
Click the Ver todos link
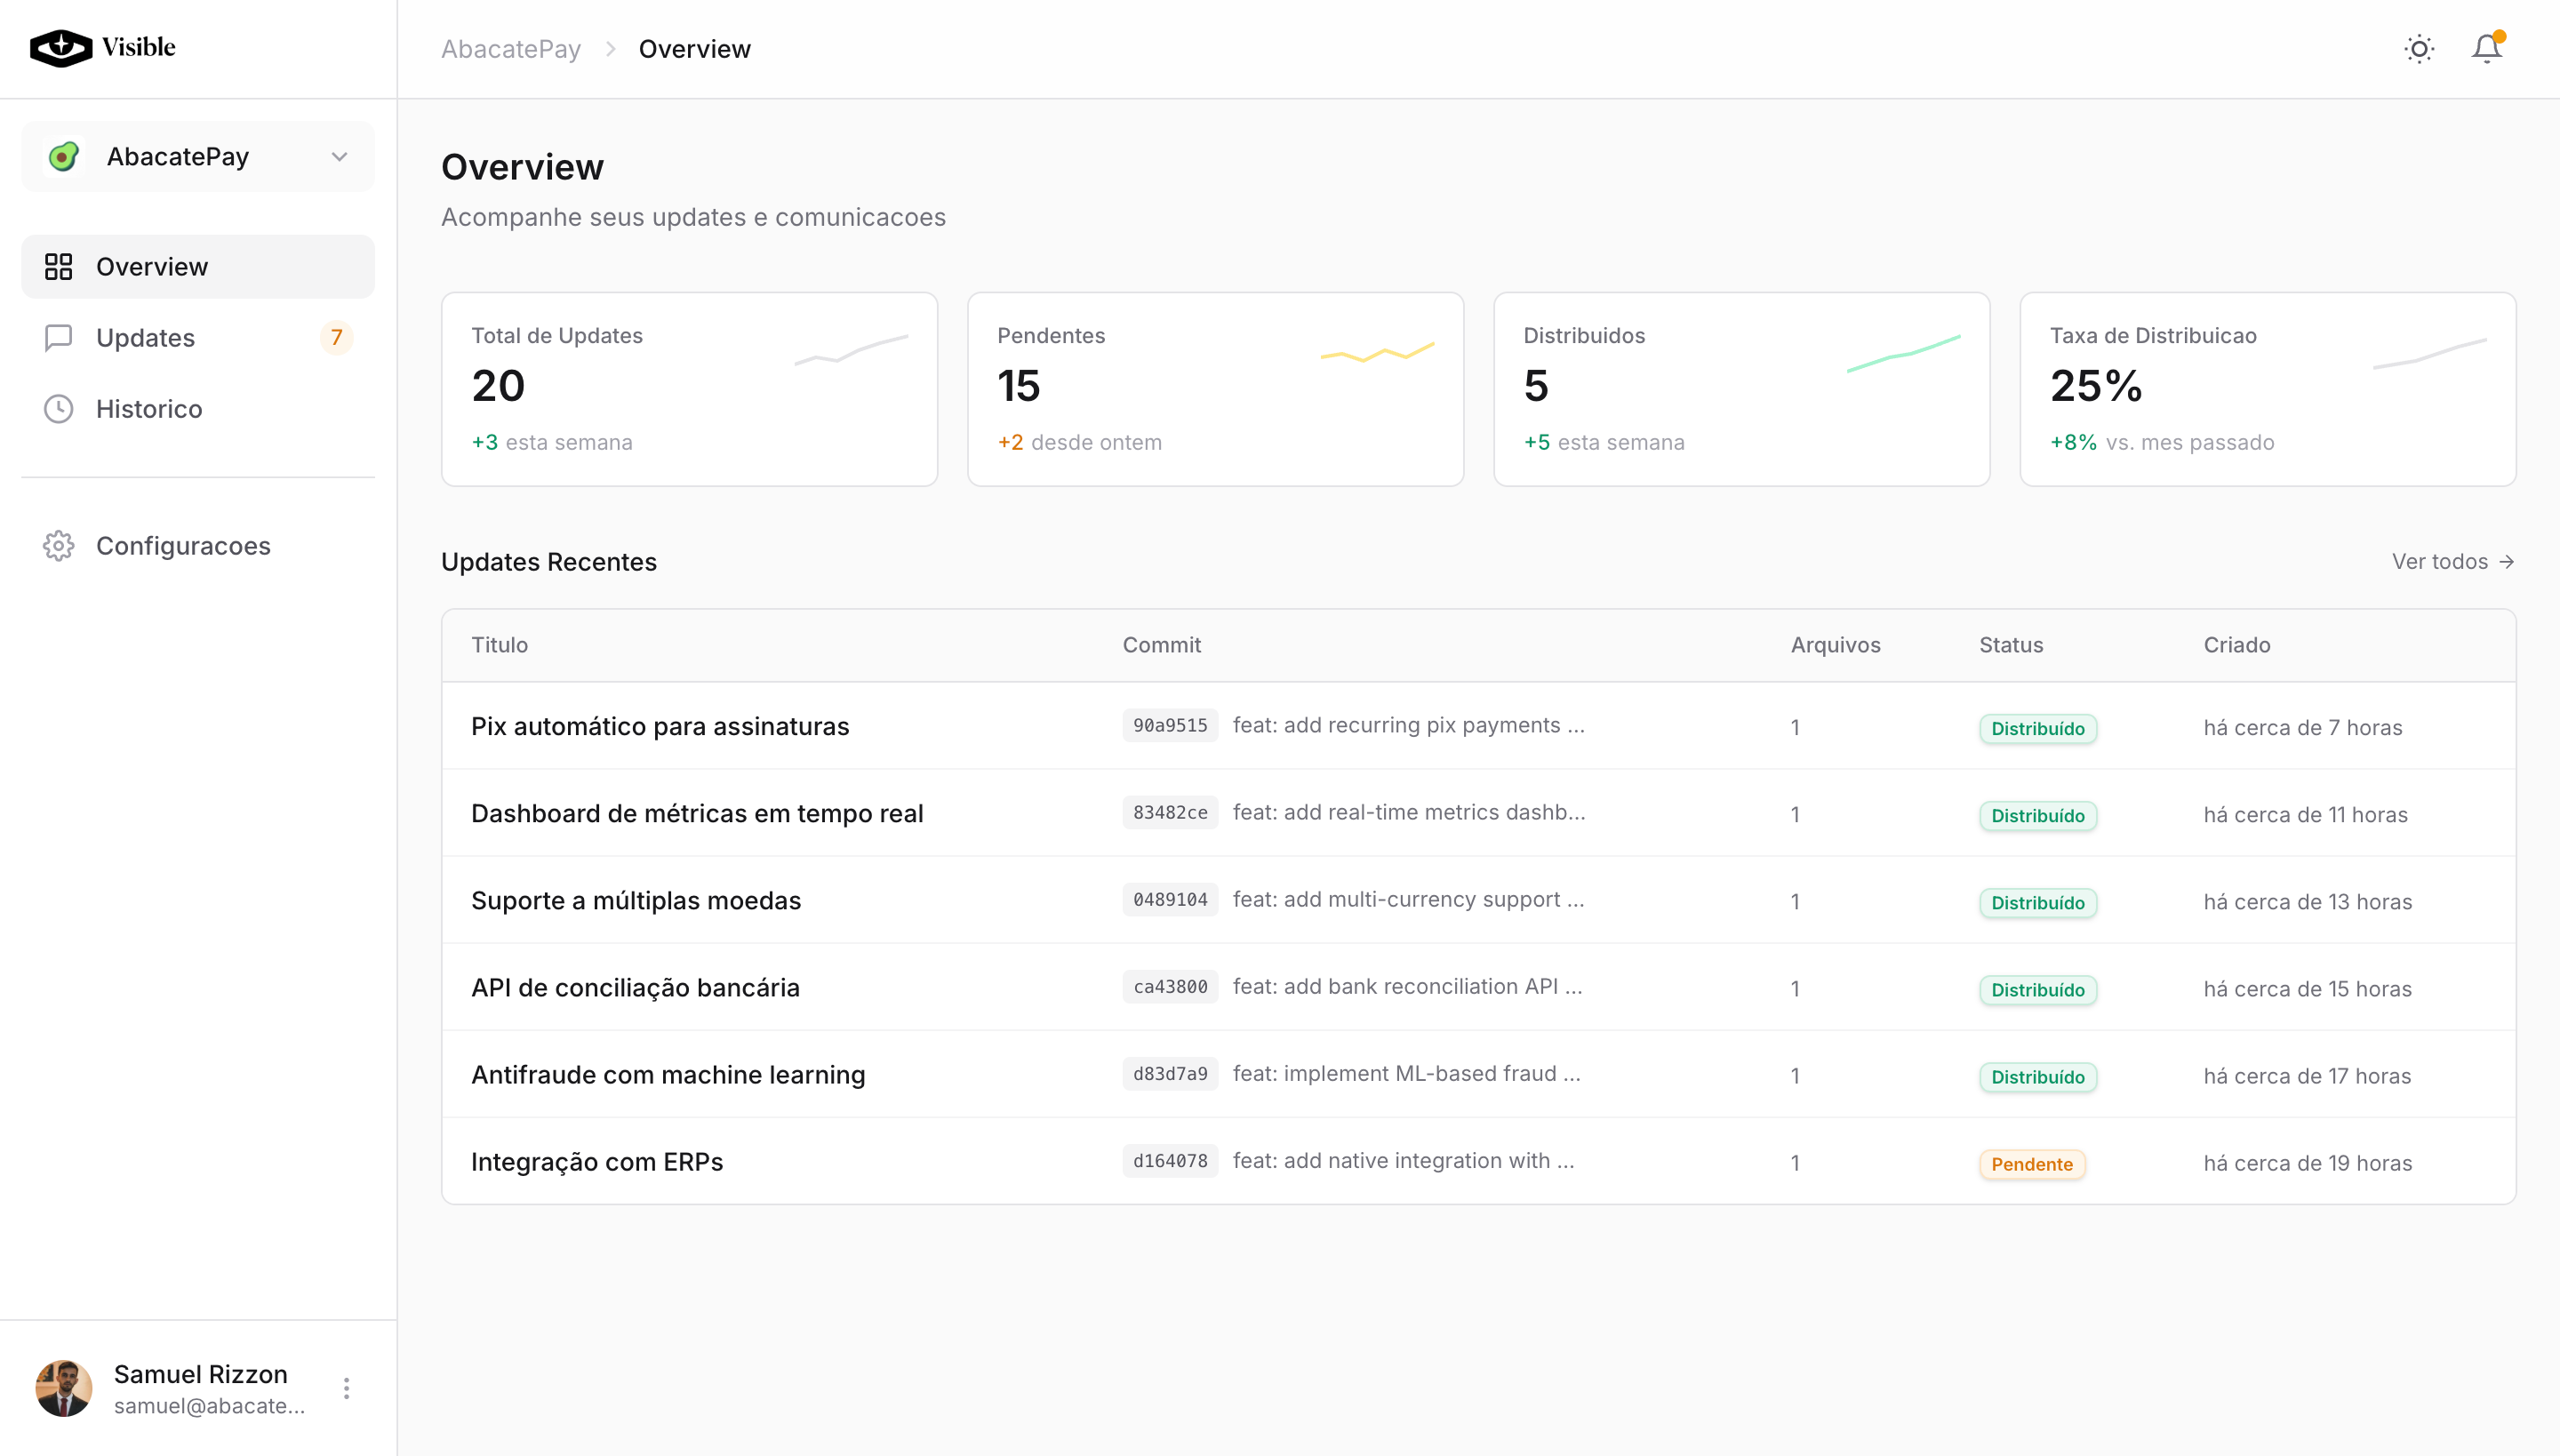point(2452,562)
